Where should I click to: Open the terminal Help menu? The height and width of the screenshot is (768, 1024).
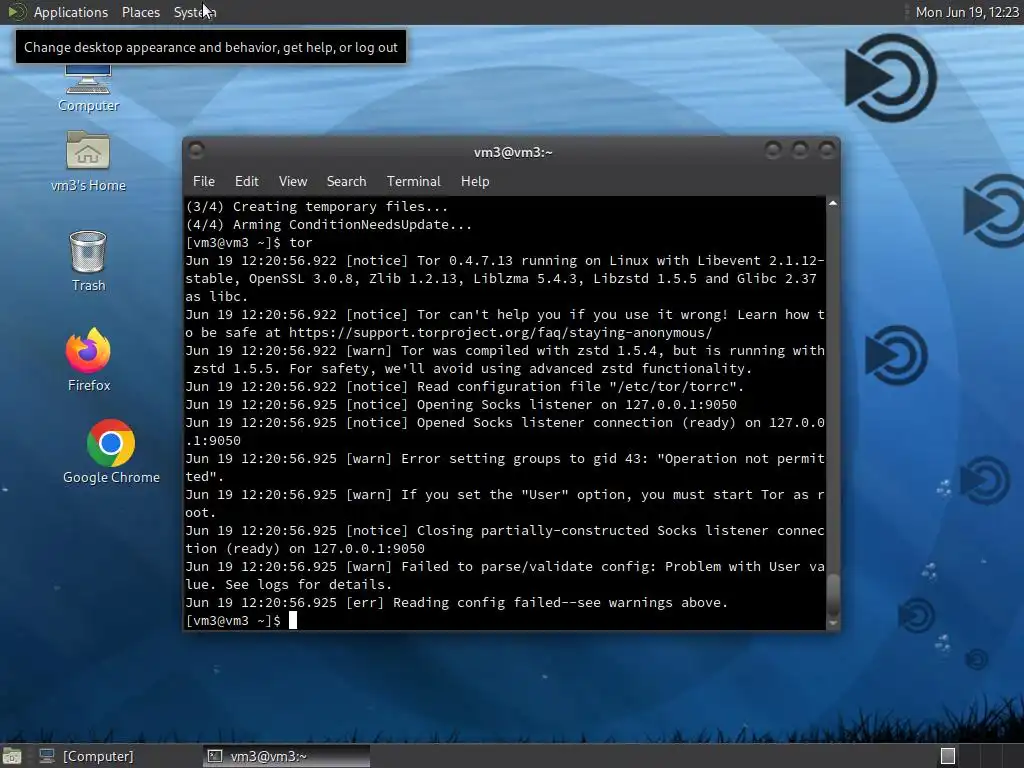475,182
